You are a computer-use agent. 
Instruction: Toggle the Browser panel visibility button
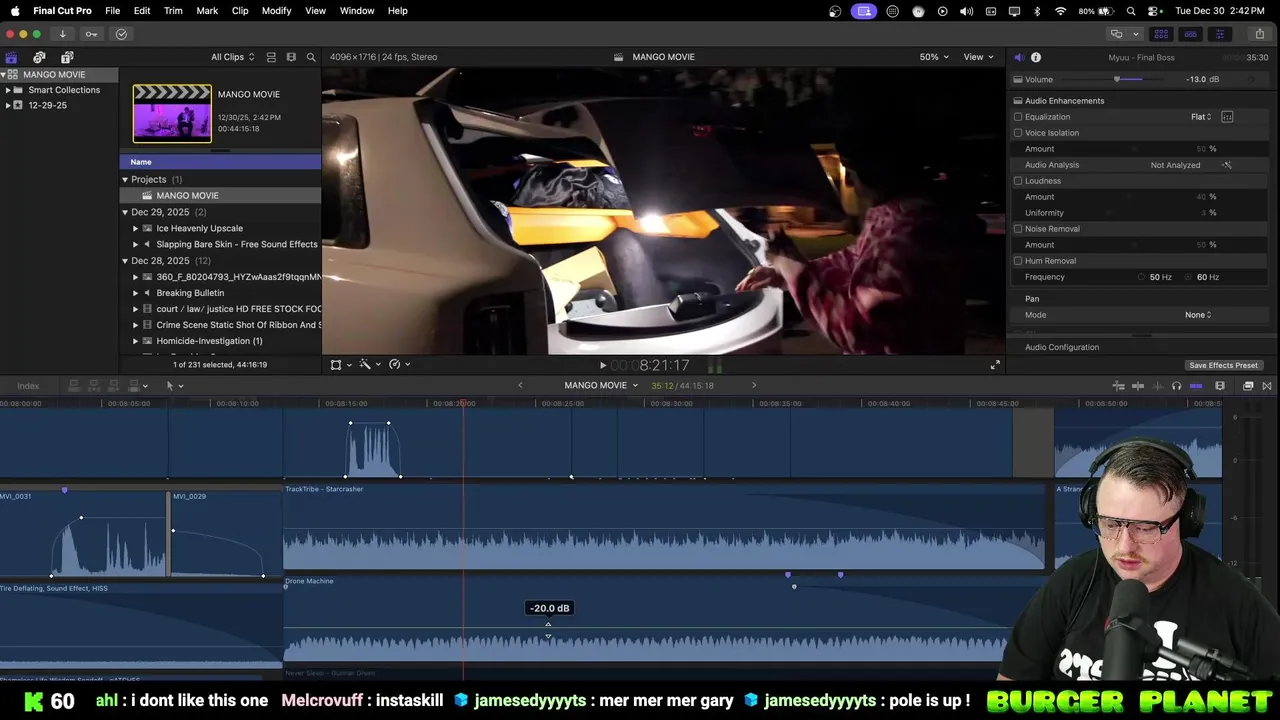point(1161,34)
